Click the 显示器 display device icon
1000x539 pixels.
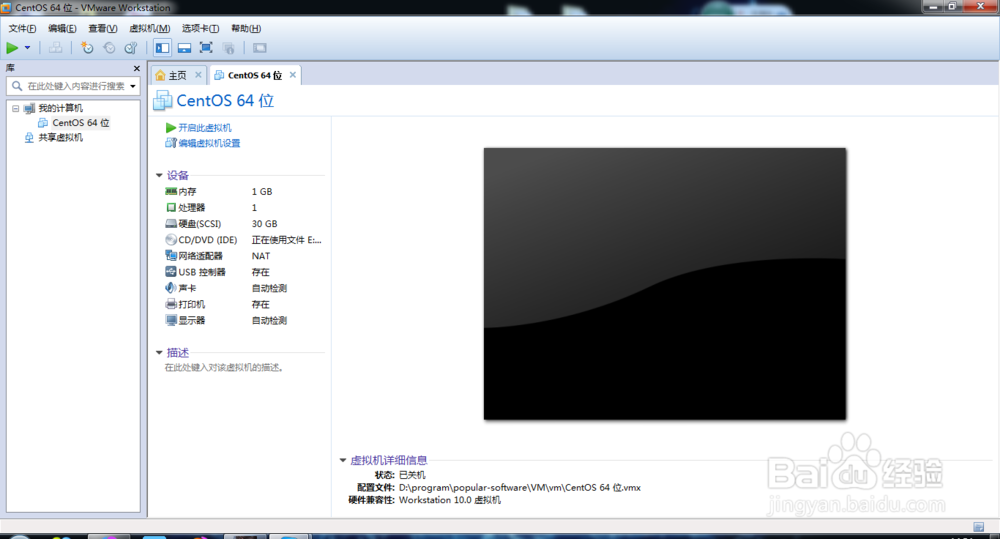pyautogui.click(x=171, y=320)
